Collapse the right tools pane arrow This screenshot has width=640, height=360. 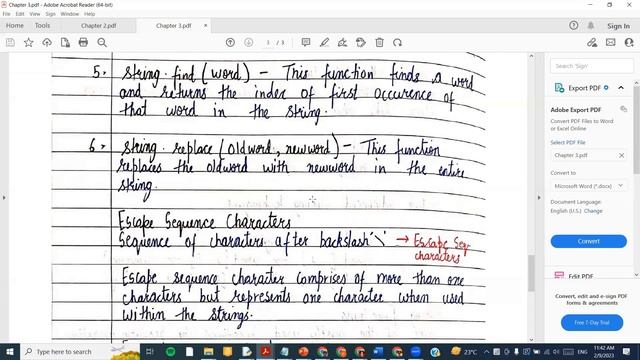click(x=539, y=198)
